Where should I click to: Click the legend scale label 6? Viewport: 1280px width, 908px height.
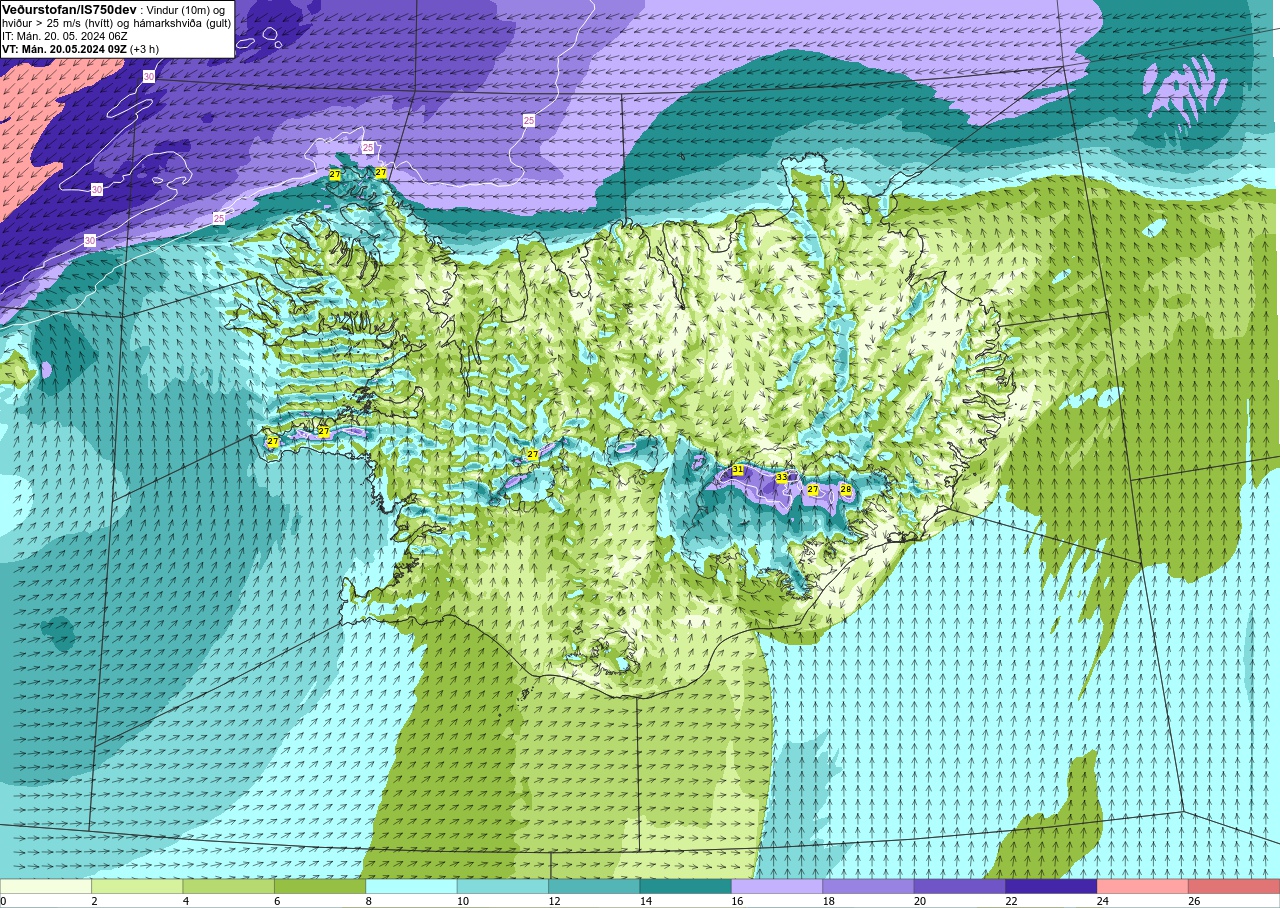tap(277, 901)
